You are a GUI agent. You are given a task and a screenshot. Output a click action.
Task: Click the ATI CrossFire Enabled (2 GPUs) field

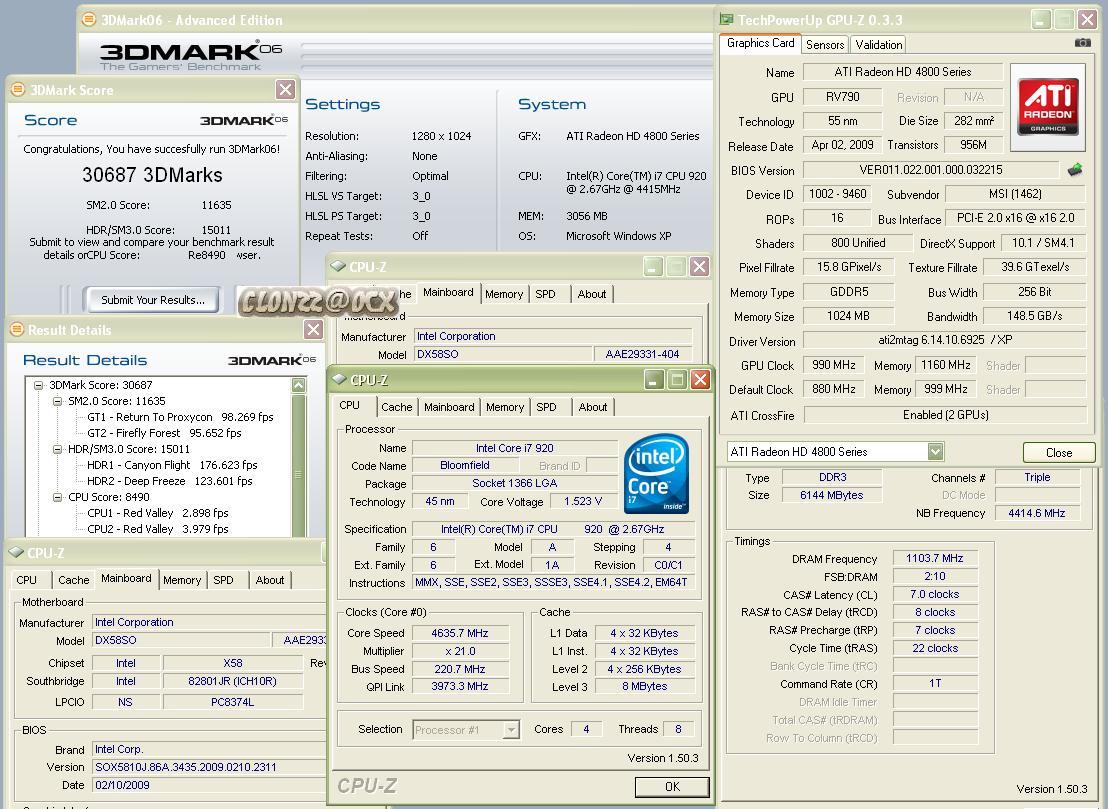(x=945, y=415)
